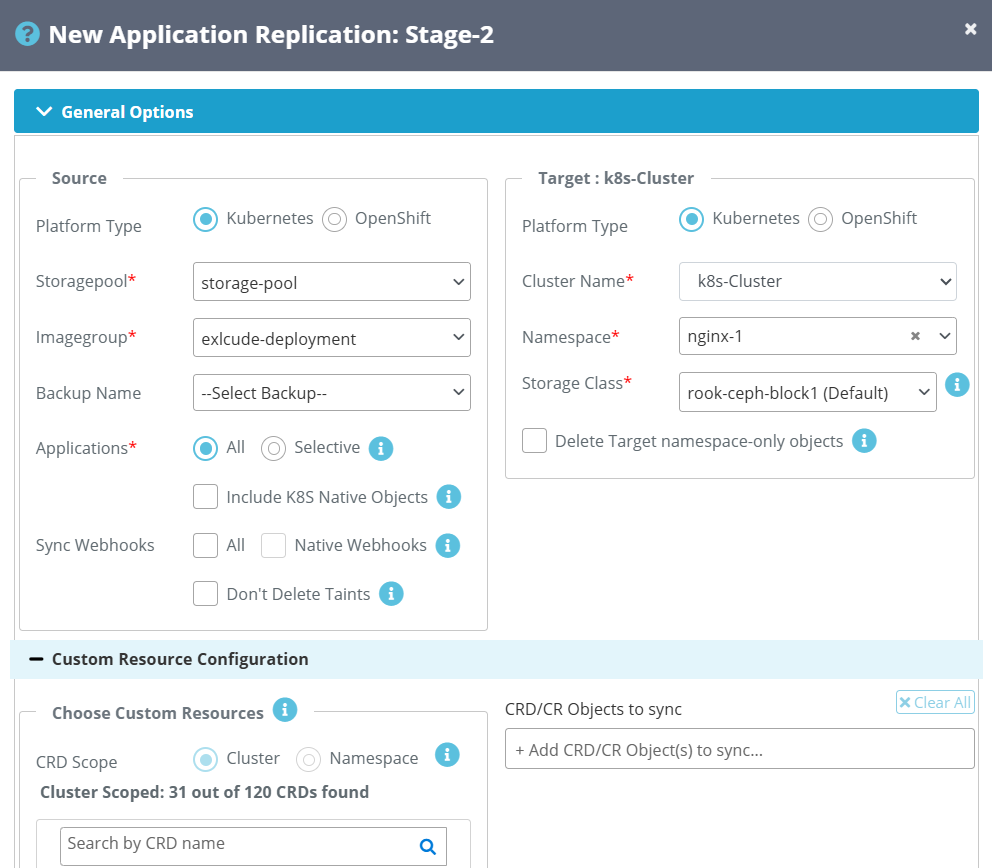The image size is (992, 868).
Task: Select Cluster CRD scope
Action: coord(206,759)
